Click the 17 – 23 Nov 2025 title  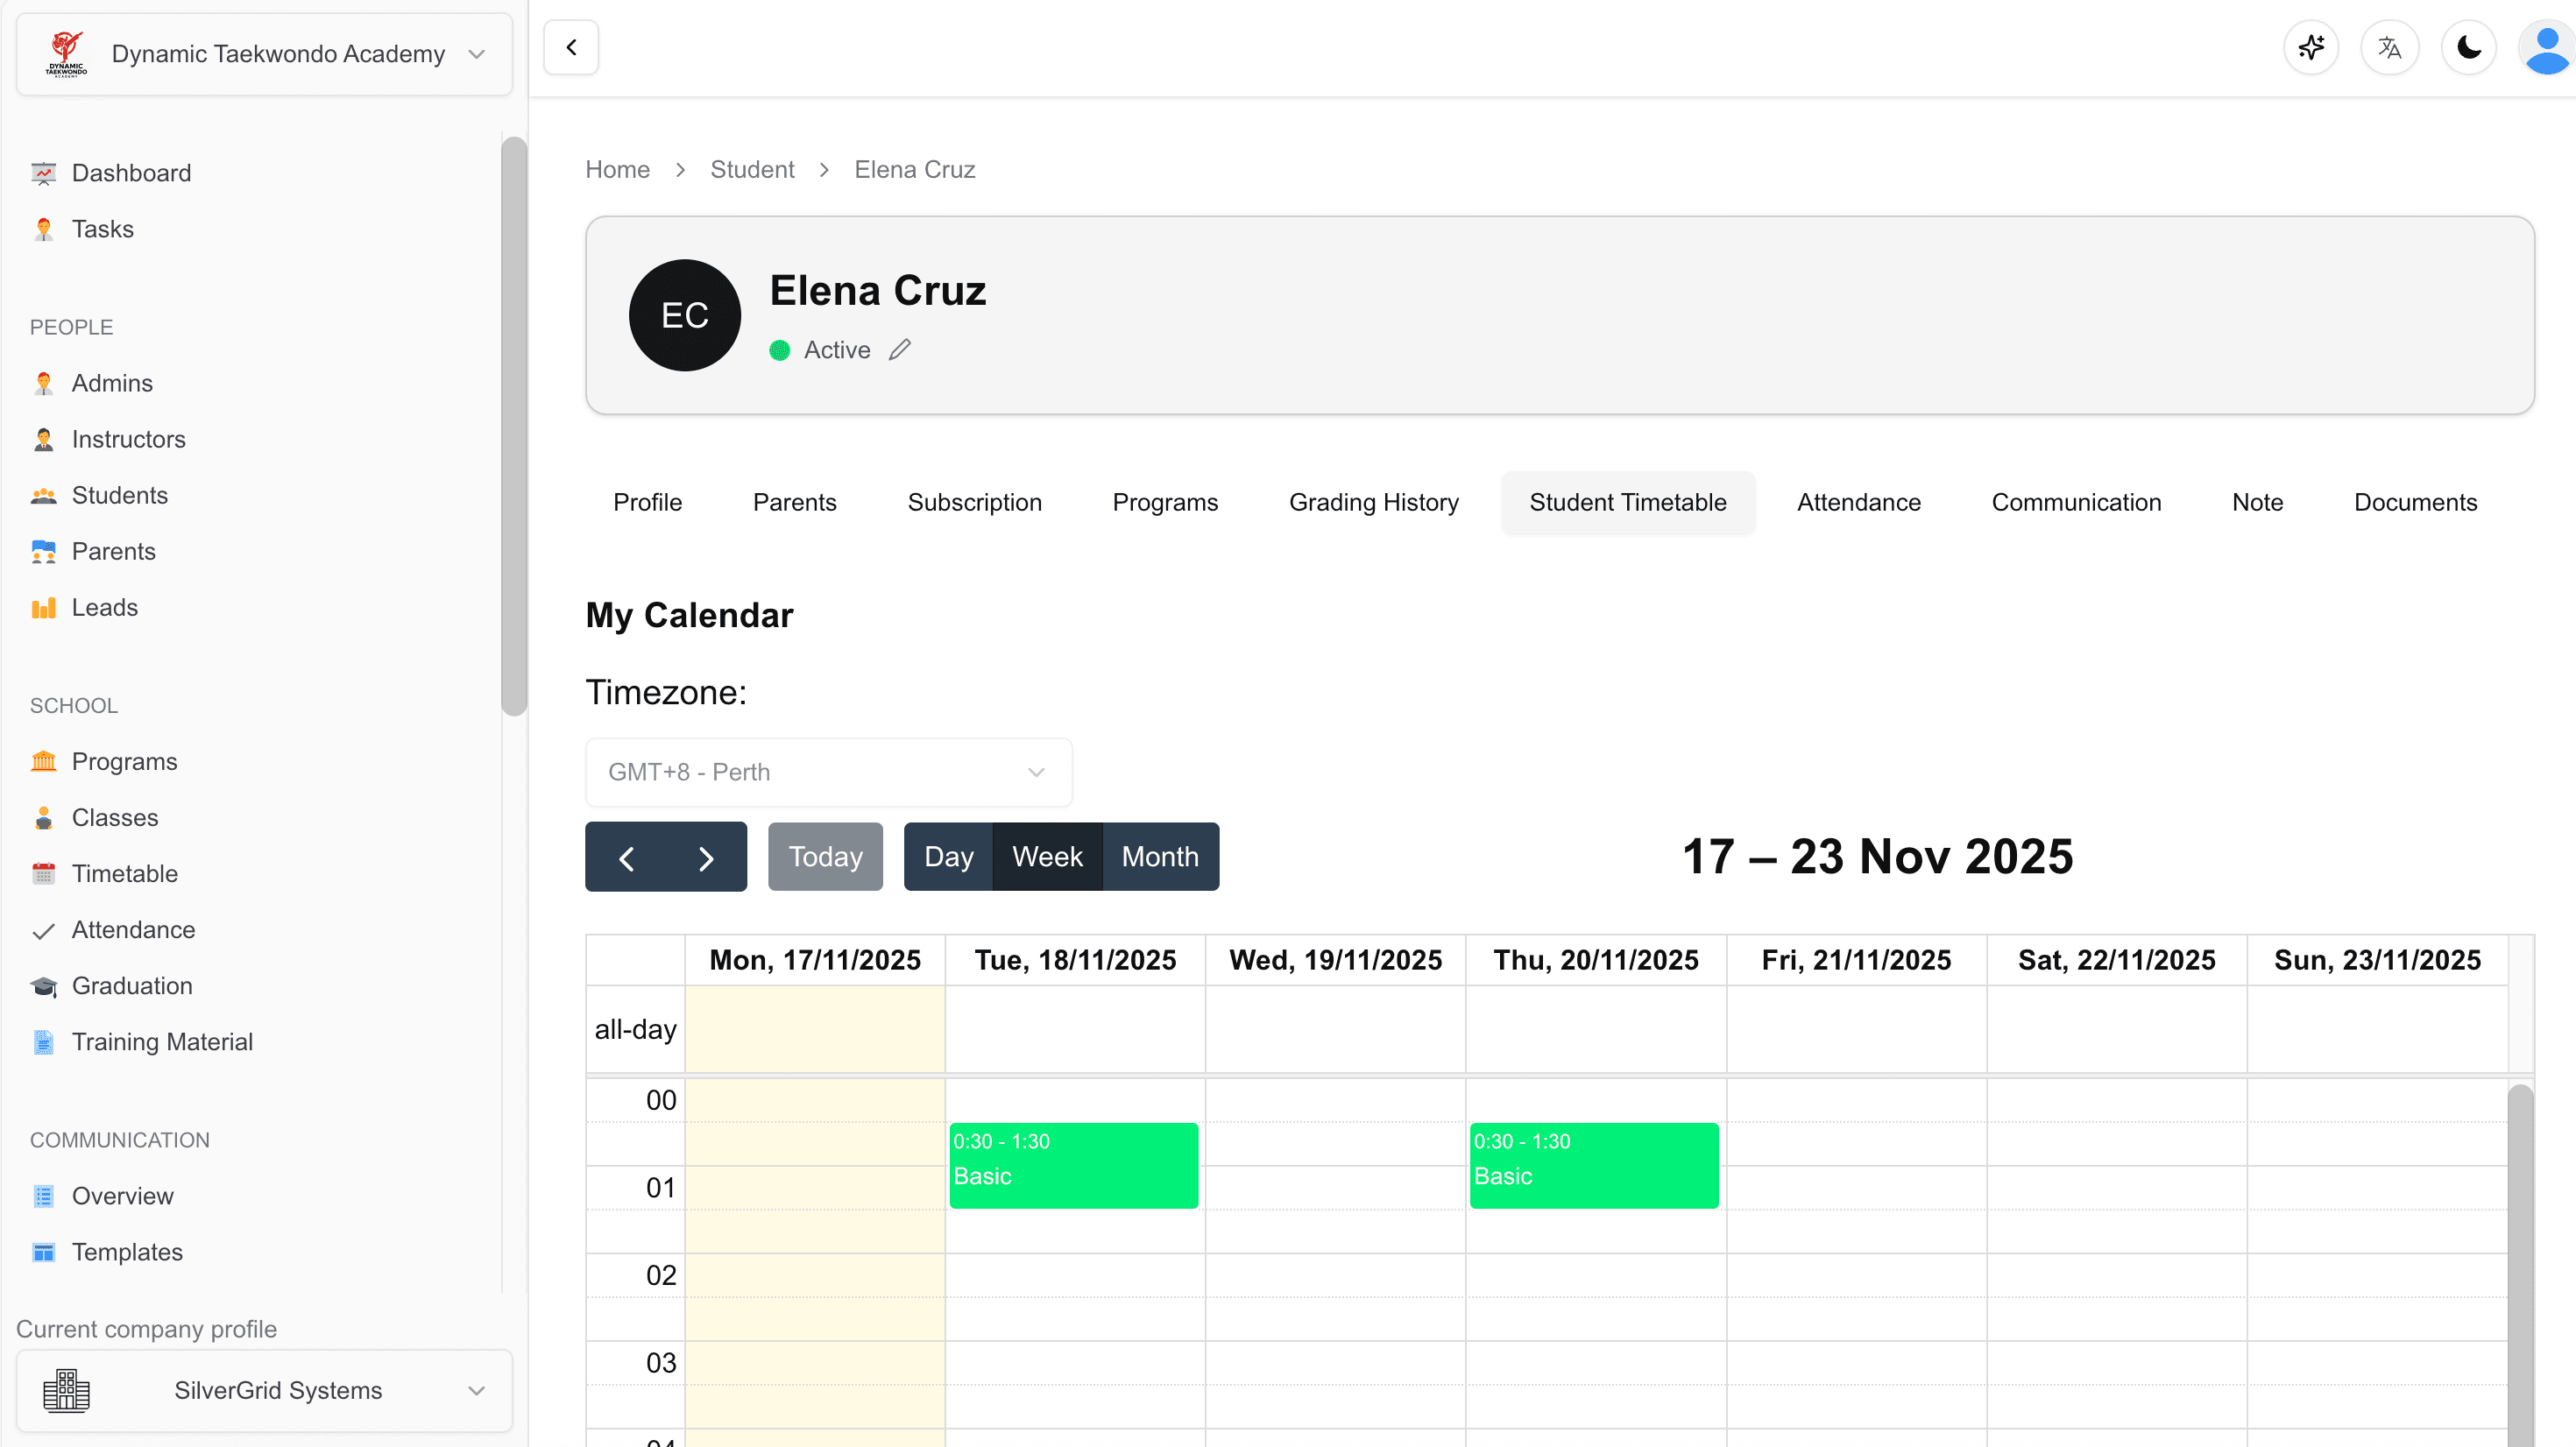(x=1877, y=857)
